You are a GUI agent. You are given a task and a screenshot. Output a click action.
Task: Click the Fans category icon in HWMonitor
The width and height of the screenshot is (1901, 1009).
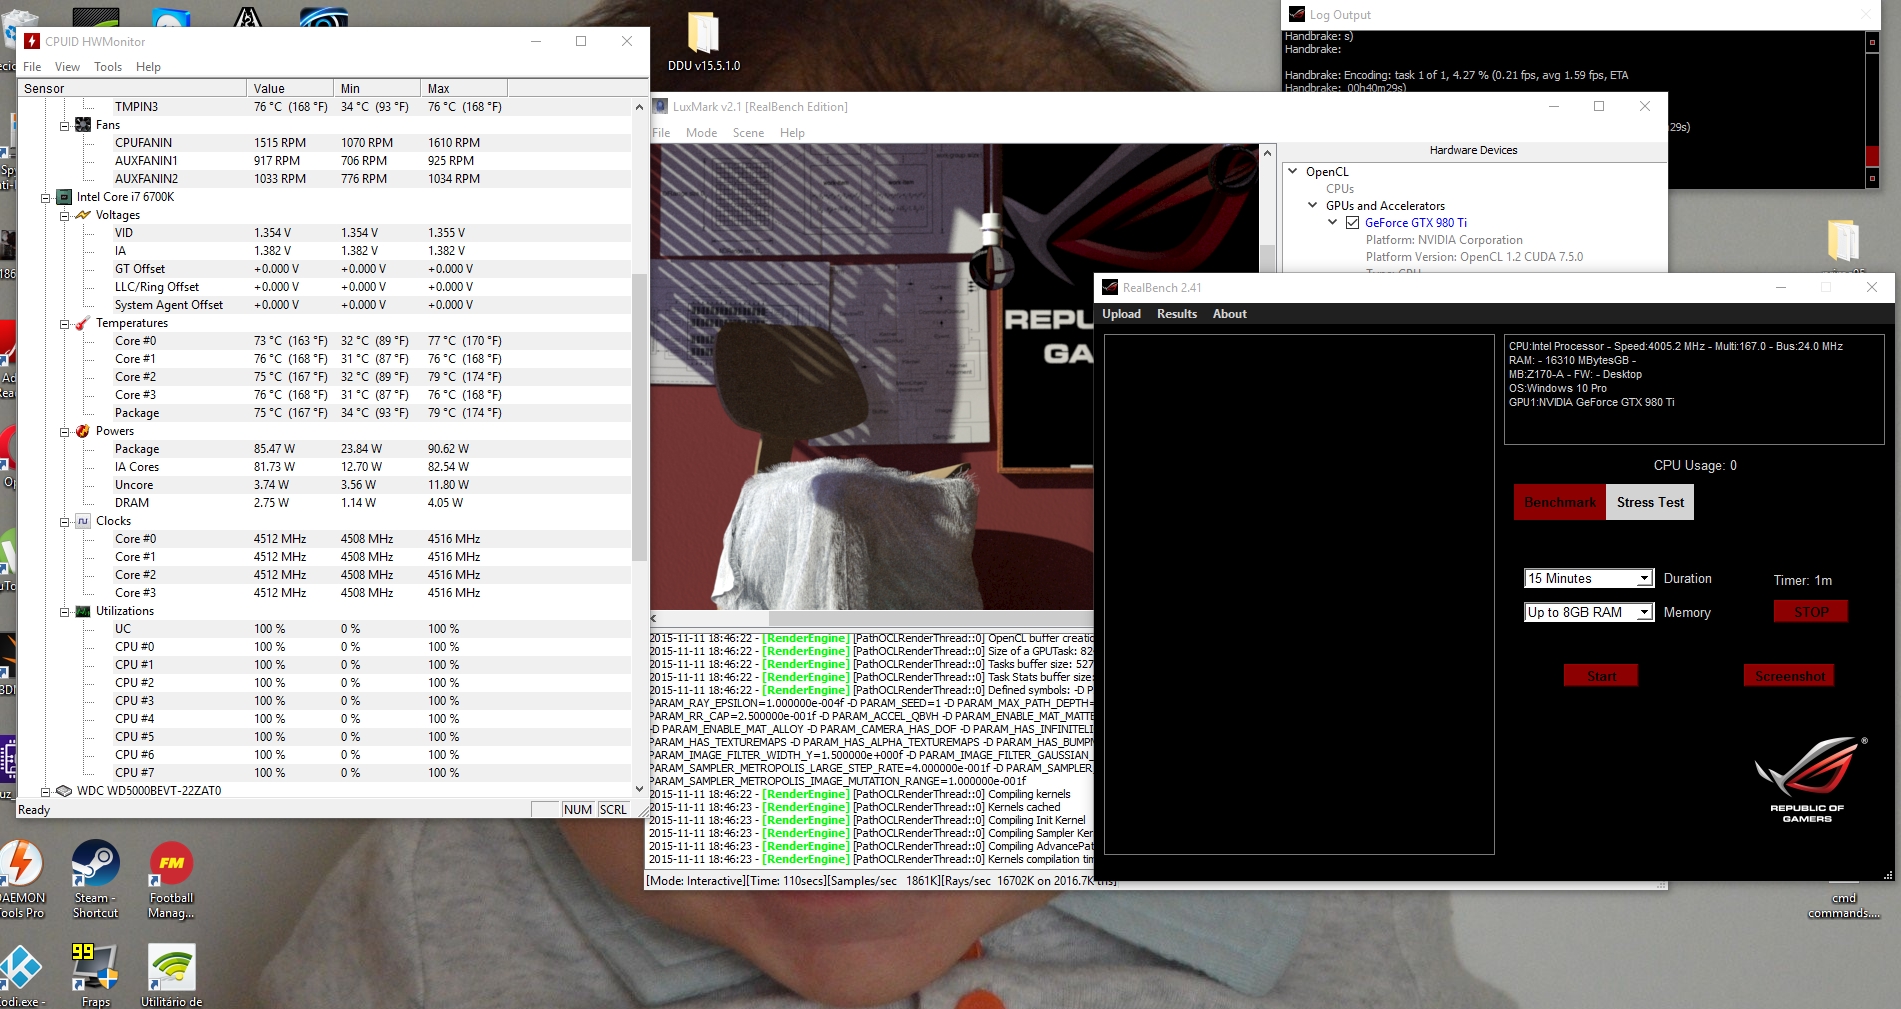pyautogui.click(x=83, y=125)
